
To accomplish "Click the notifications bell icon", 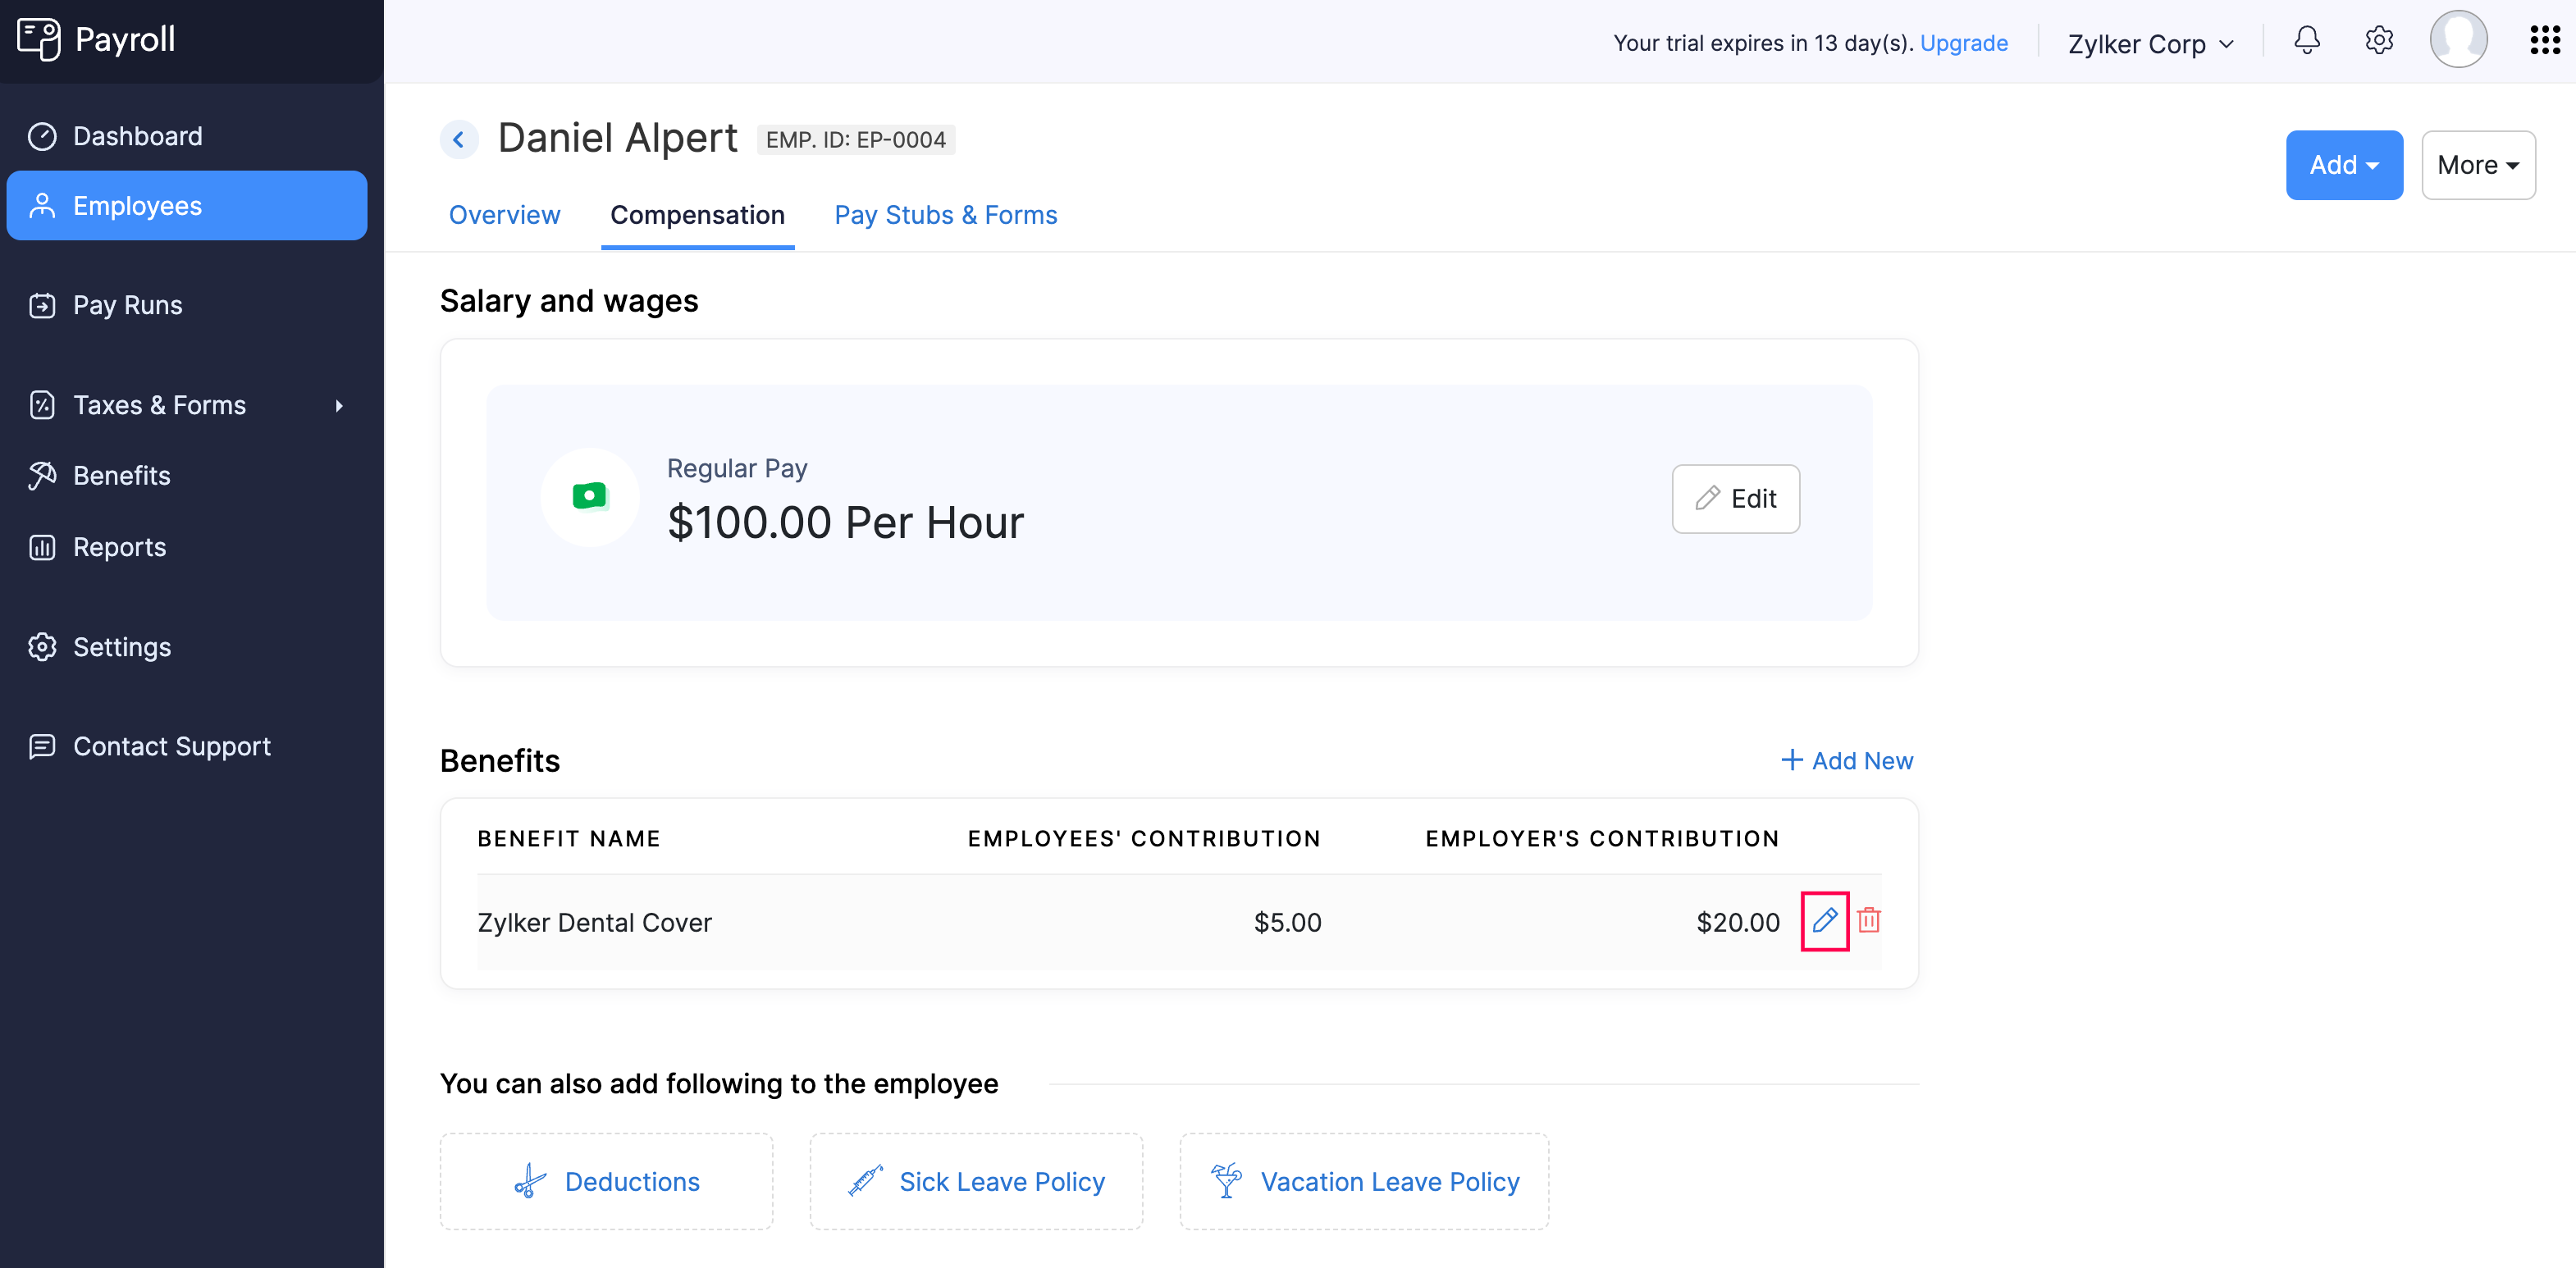I will click(2309, 43).
